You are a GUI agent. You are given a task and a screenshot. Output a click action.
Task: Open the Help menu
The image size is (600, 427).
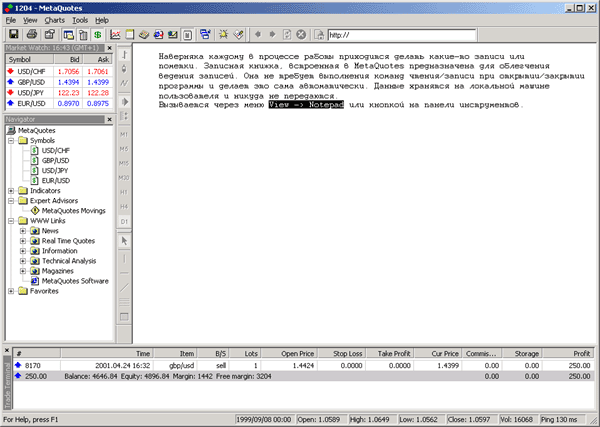coord(102,20)
